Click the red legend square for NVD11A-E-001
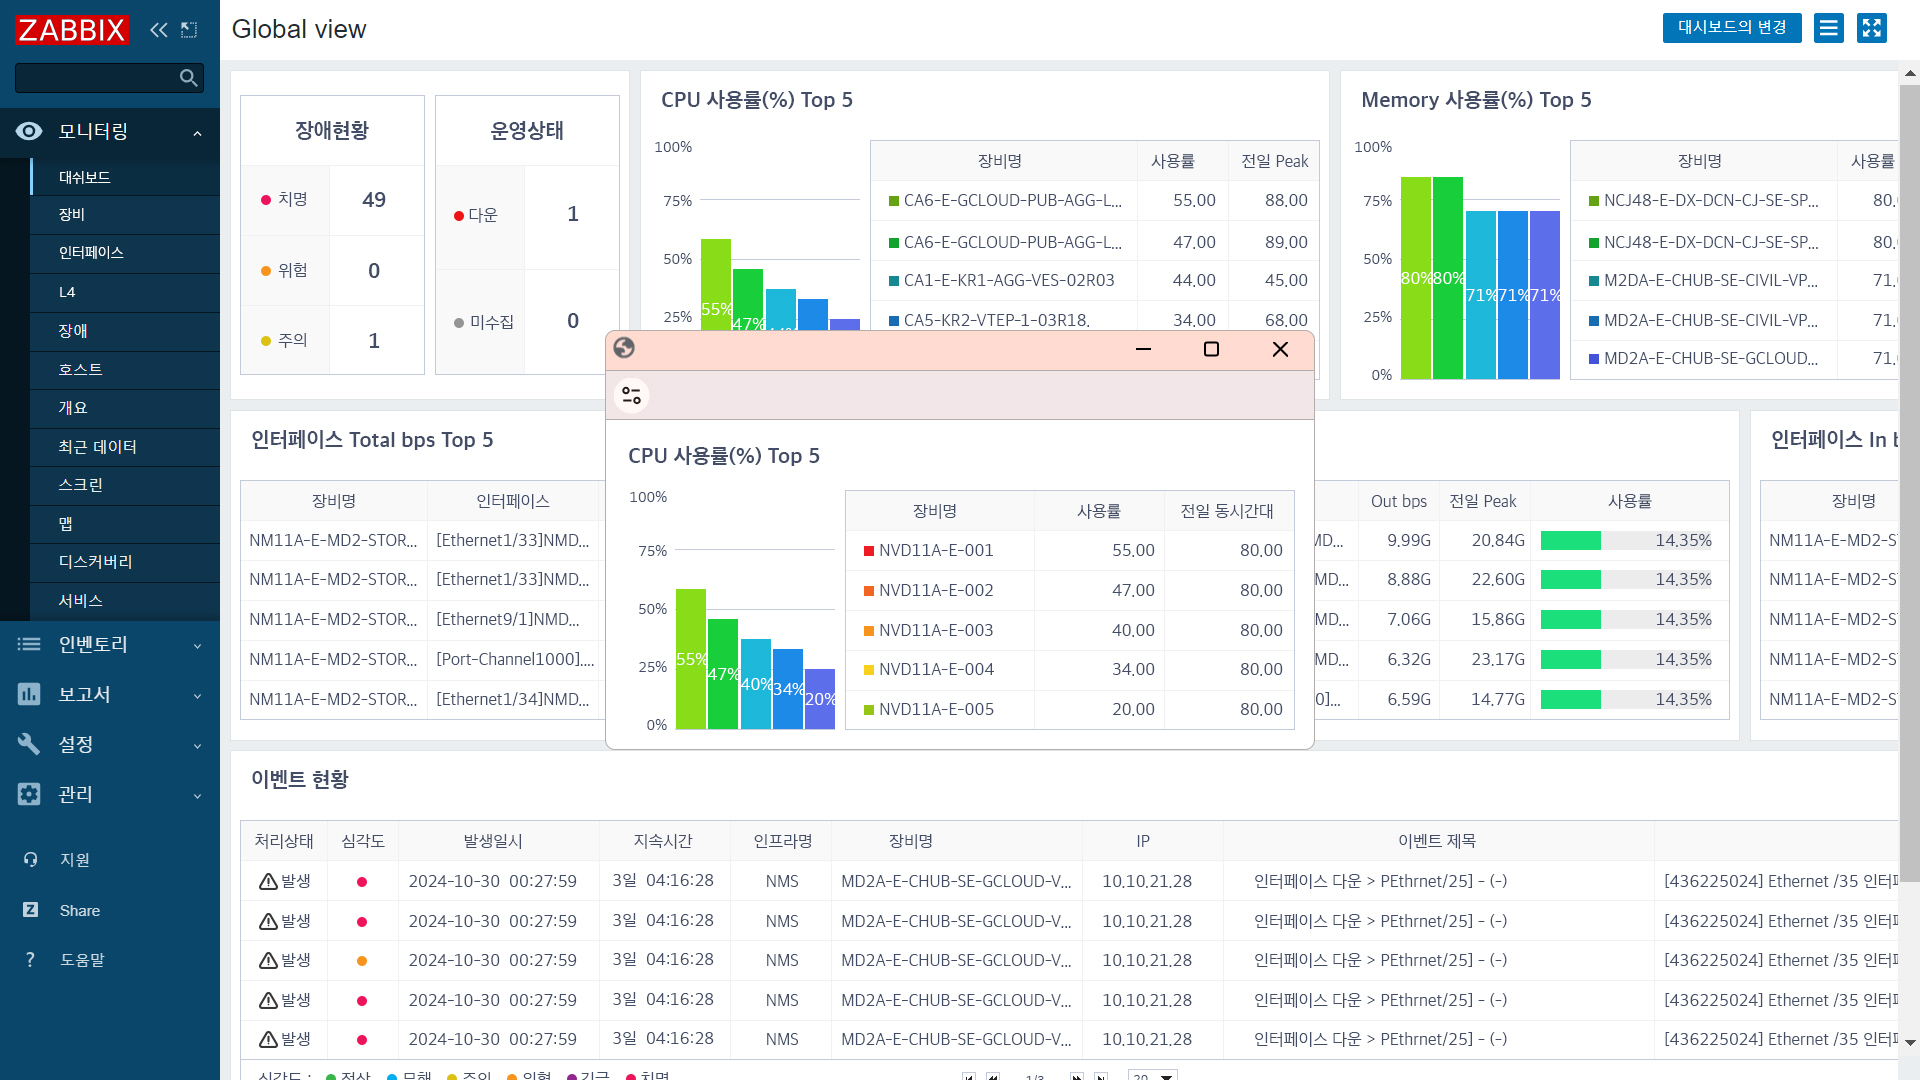The height and width of the screenshot is (1080, 1920). coord(869,551)
